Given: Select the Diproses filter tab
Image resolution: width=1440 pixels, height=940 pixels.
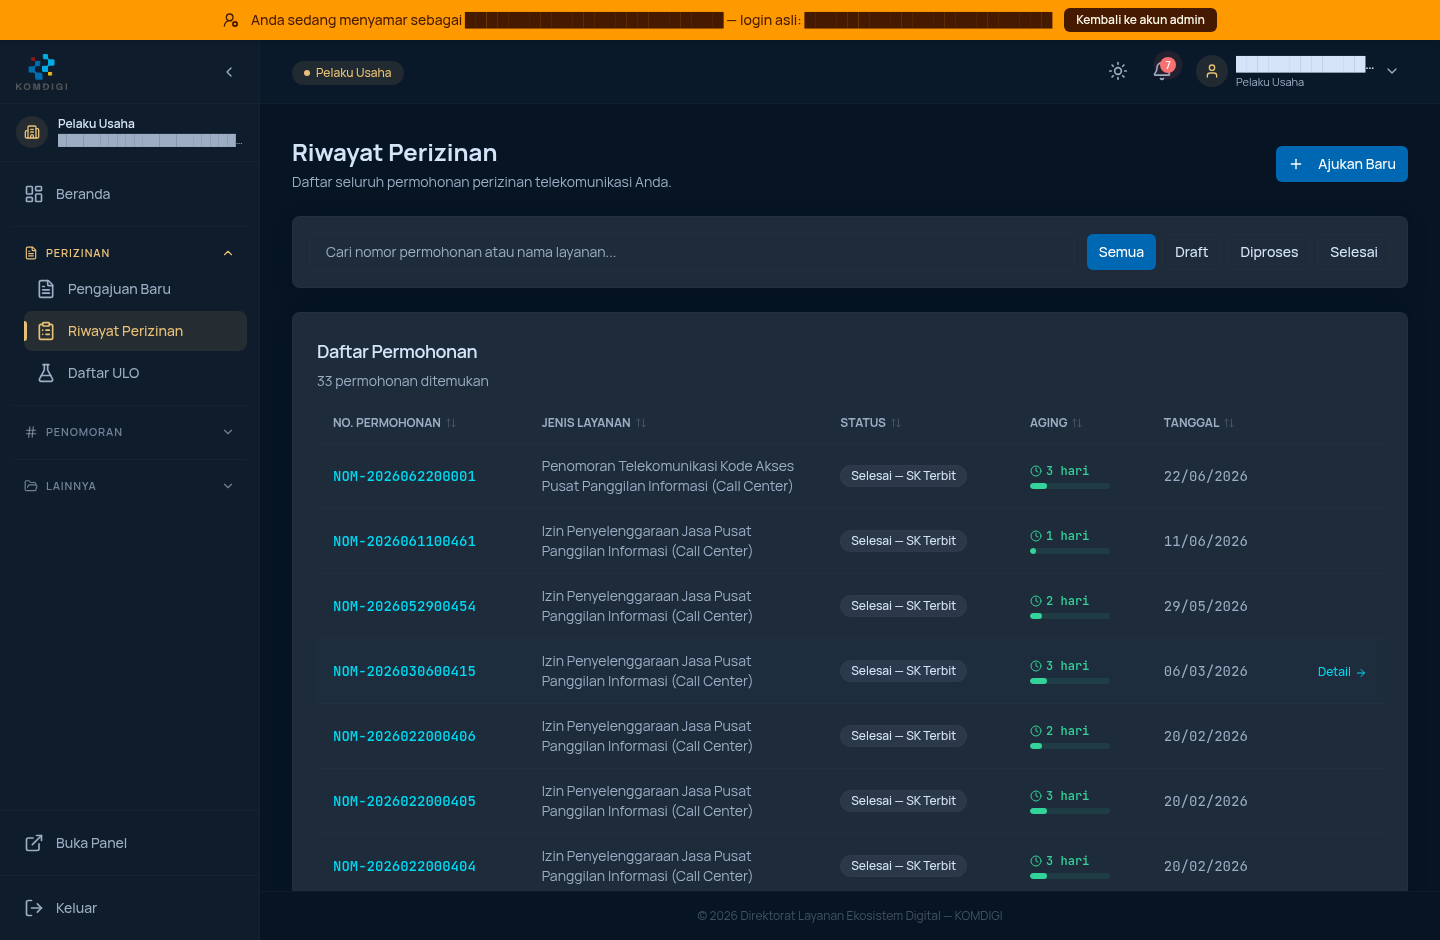Looking at the screenshot, I should pos(1269,252).
